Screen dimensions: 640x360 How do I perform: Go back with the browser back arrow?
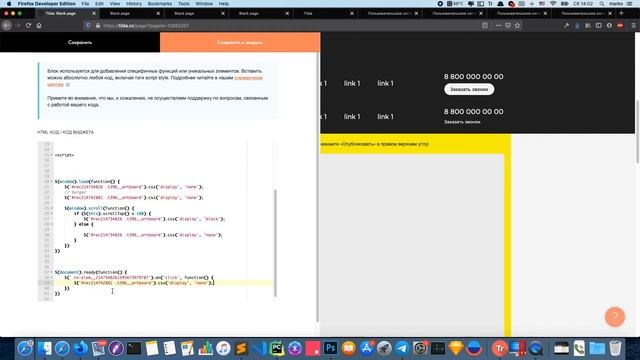coord(7,25)
